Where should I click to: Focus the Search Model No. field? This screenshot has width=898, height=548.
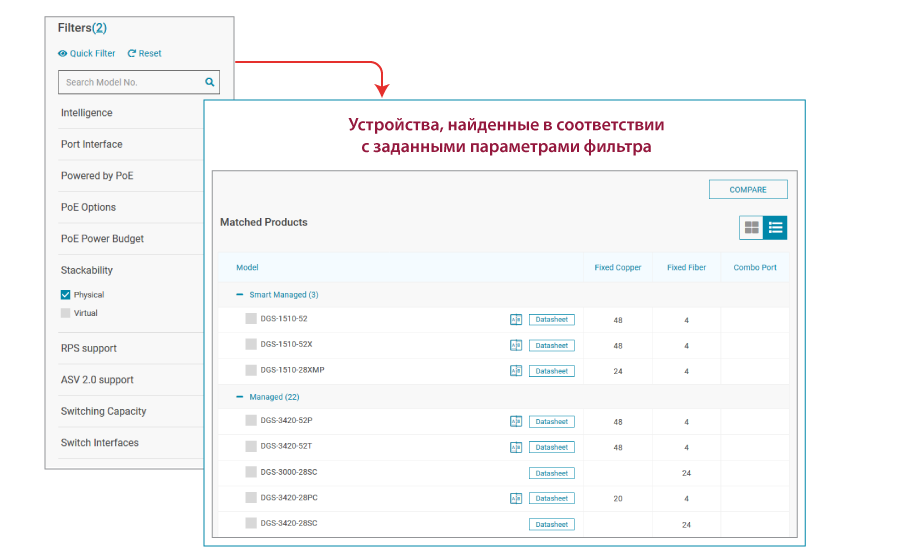[x=130, y=83]
